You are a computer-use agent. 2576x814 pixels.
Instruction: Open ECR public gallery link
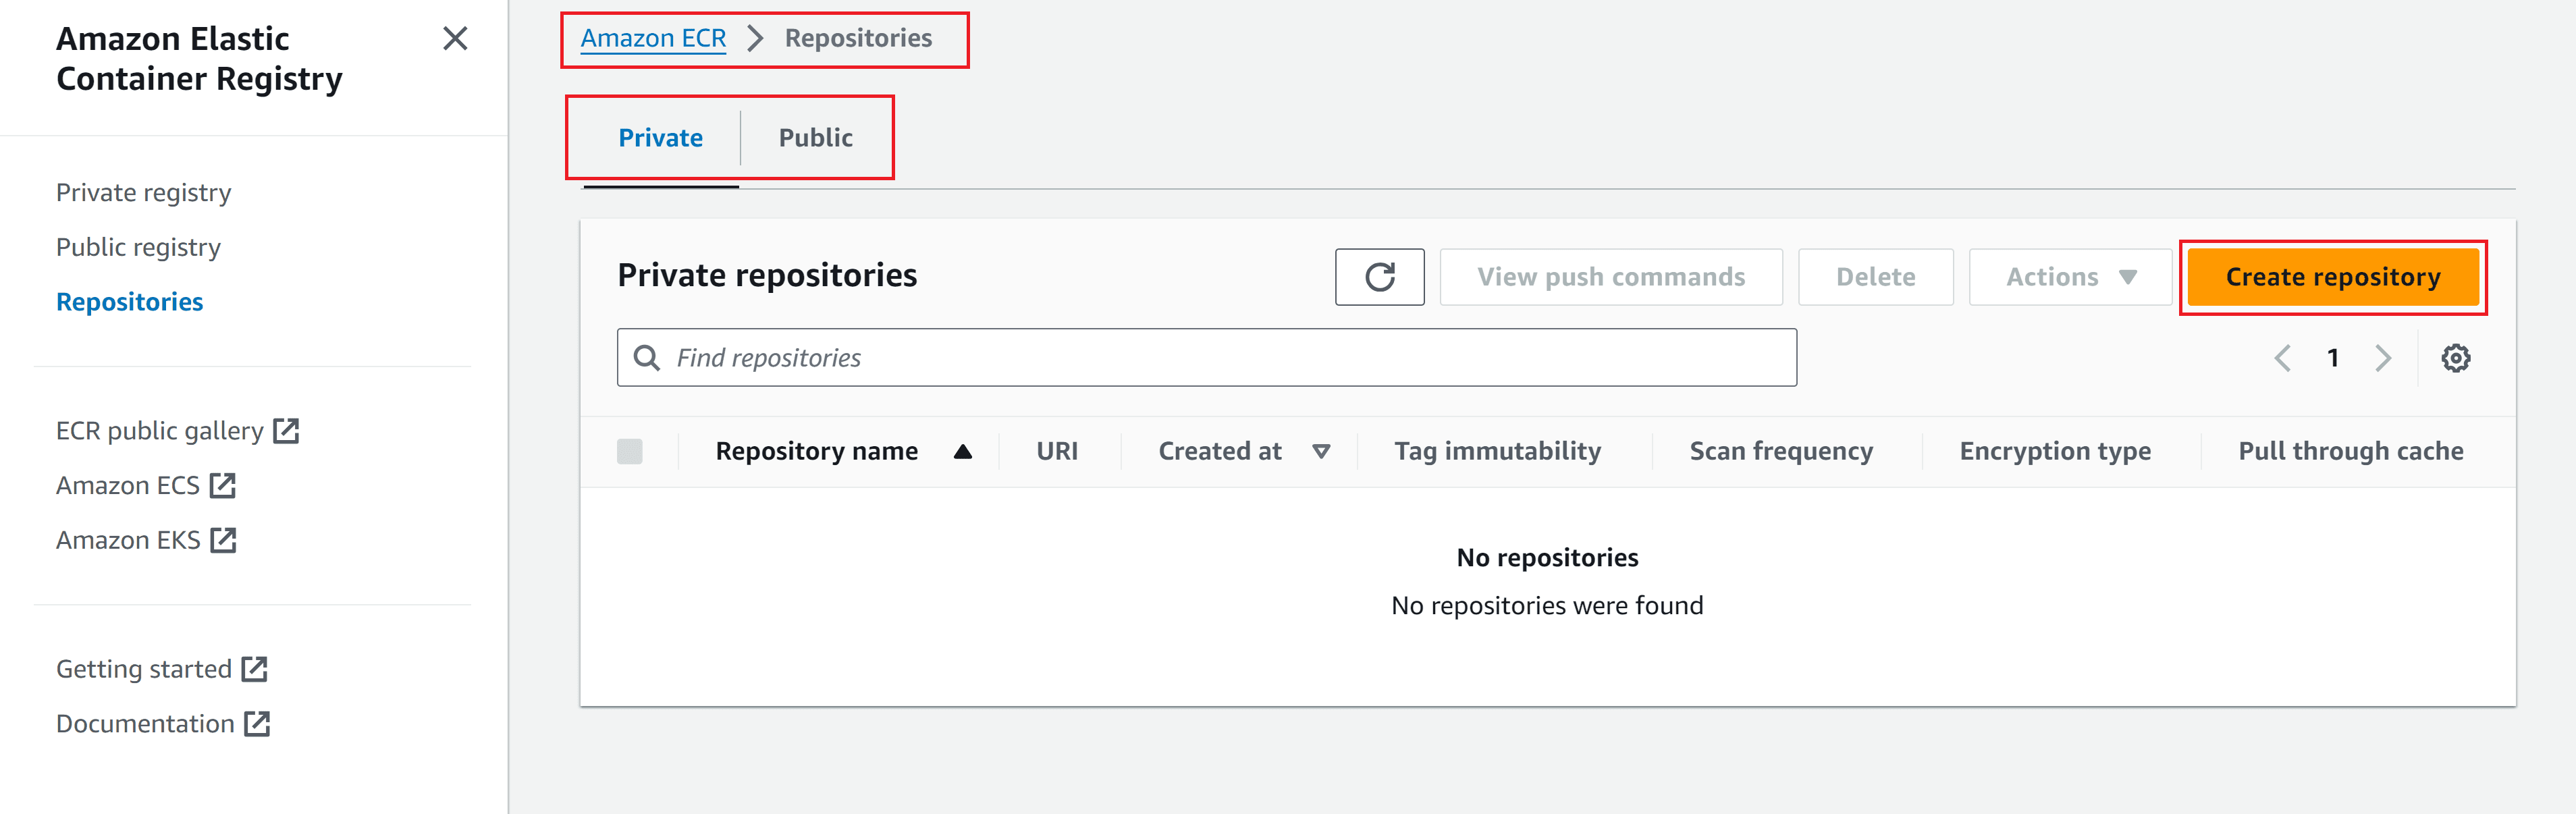[x=160, y=431]
